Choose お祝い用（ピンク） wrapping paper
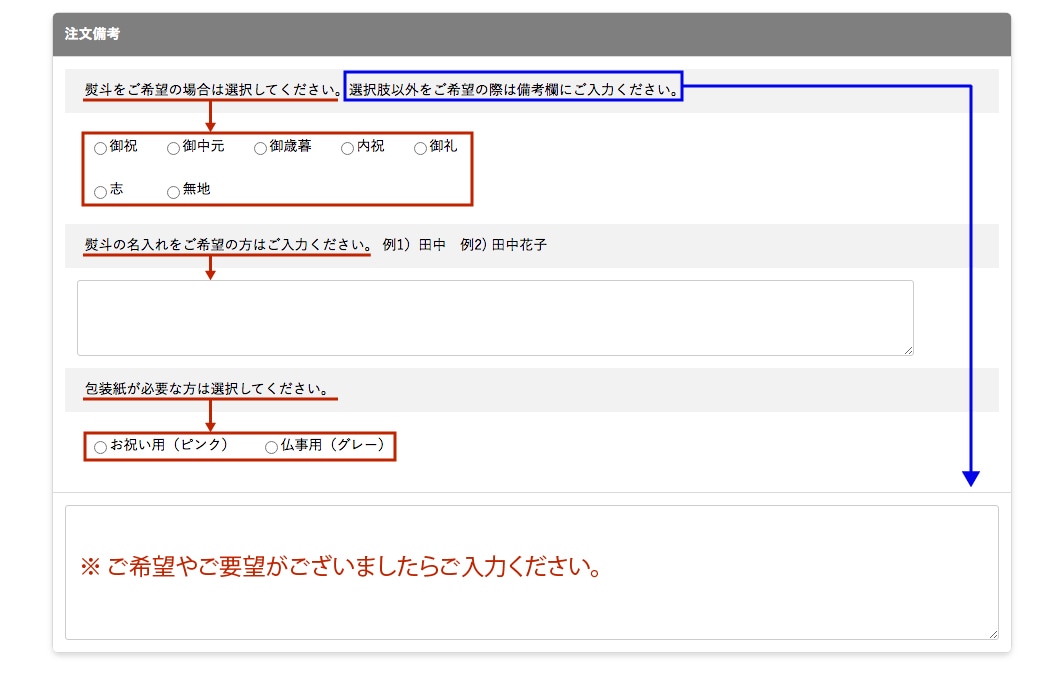Image resolution: width=1060 pixels, height=677 pixels. (100, 447)
